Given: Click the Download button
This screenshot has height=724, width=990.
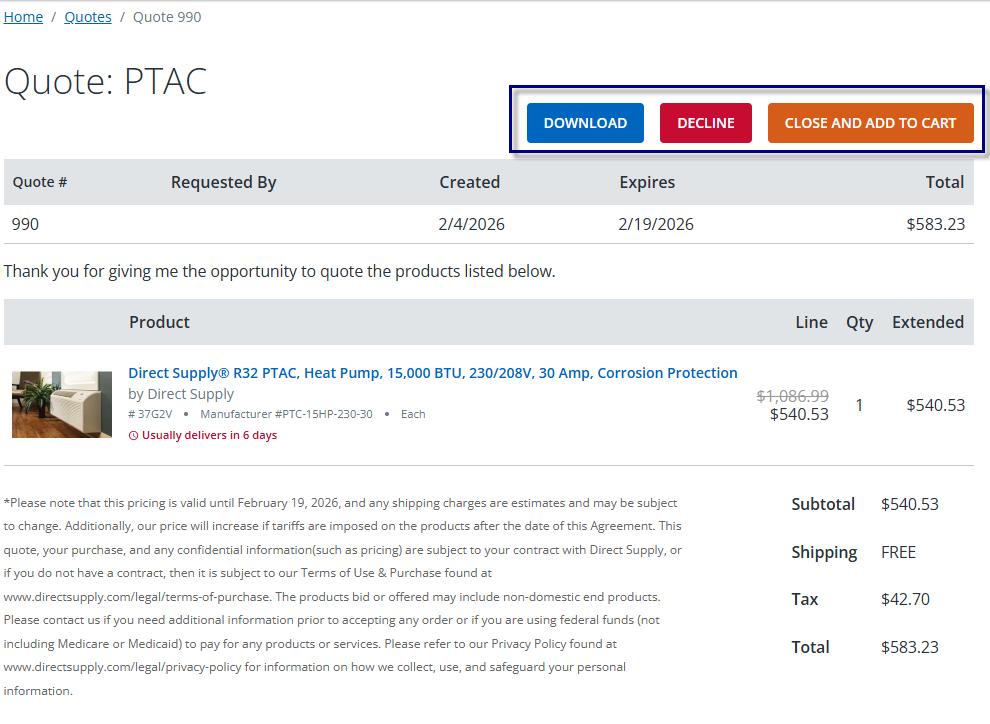Looking at the screenshot, I should 585,123.
